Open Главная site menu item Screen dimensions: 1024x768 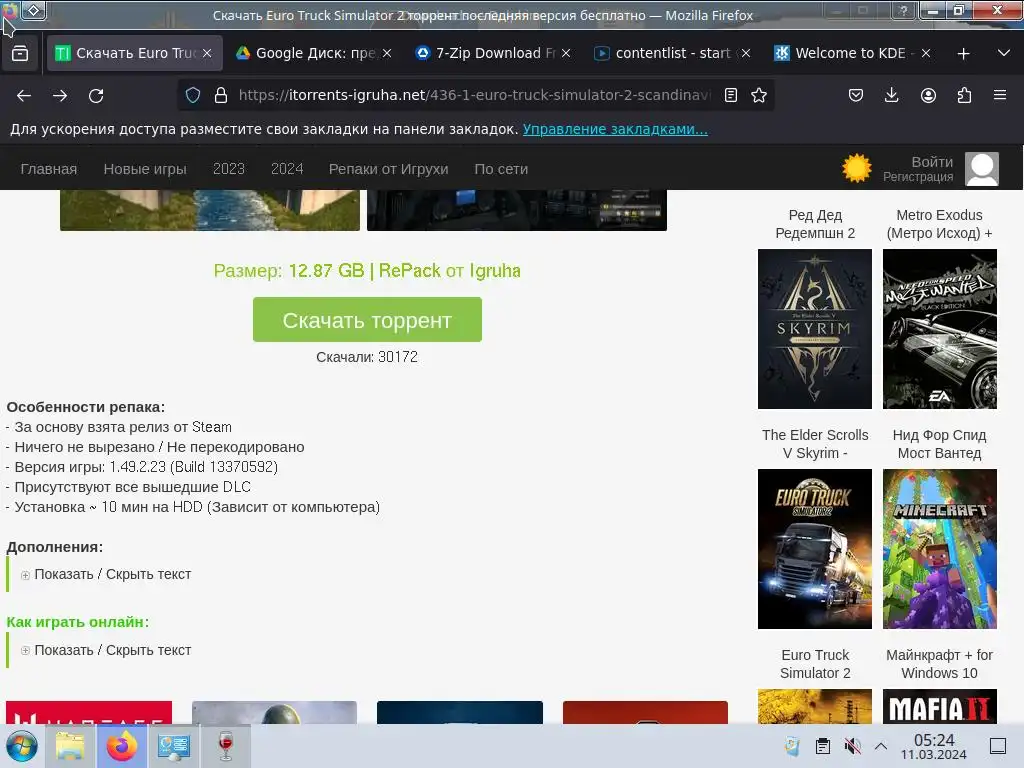[x=49, y=169]
